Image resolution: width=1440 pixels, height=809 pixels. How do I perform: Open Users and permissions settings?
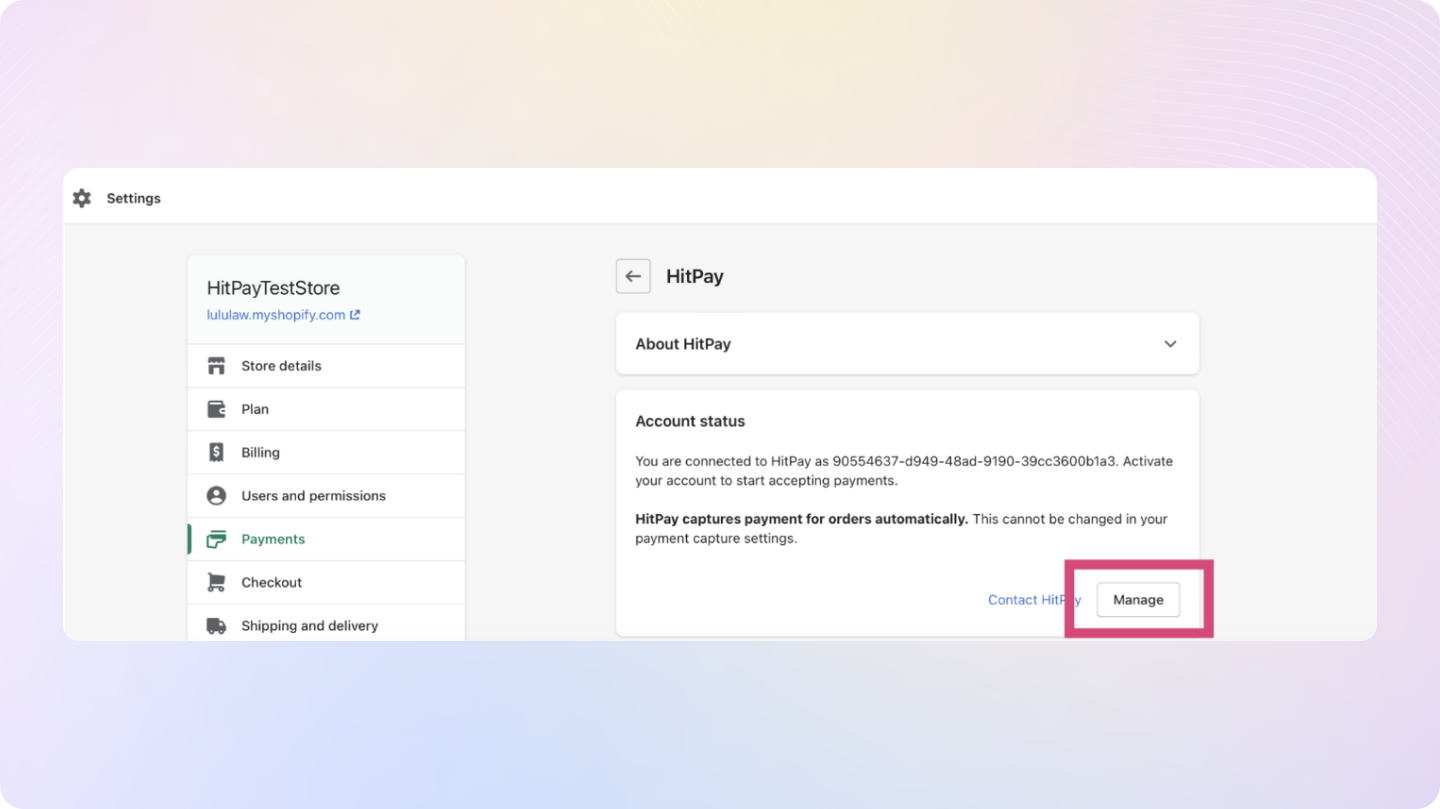[326, 496]
